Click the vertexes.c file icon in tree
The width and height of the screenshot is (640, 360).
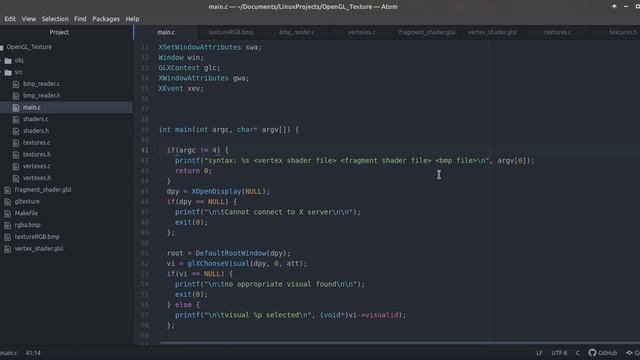click(x=16, y=167)
